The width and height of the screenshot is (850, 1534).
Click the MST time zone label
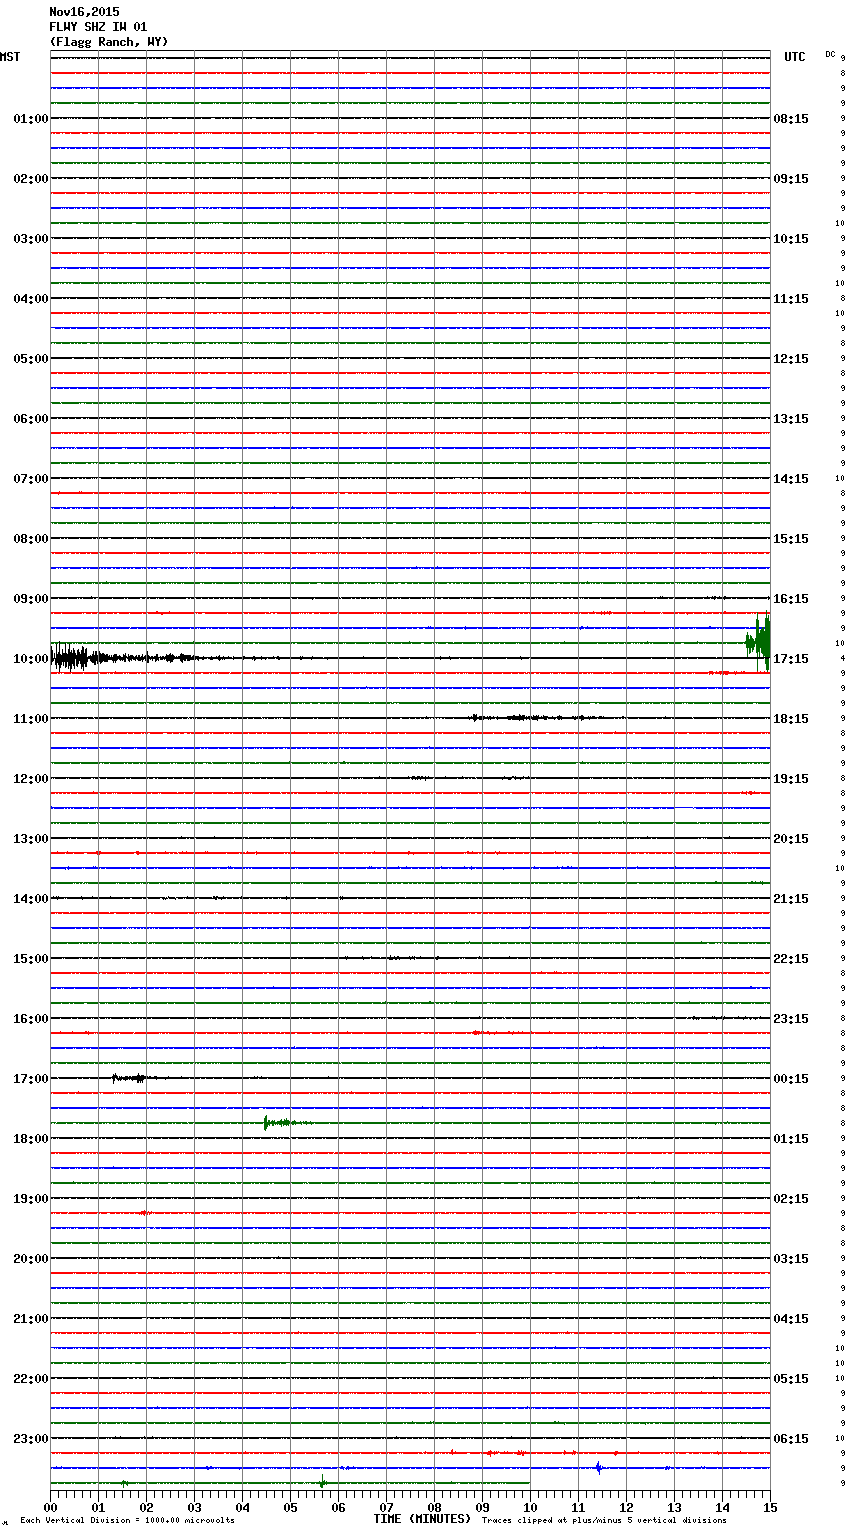pyautogui.click(x=10, y=57)
